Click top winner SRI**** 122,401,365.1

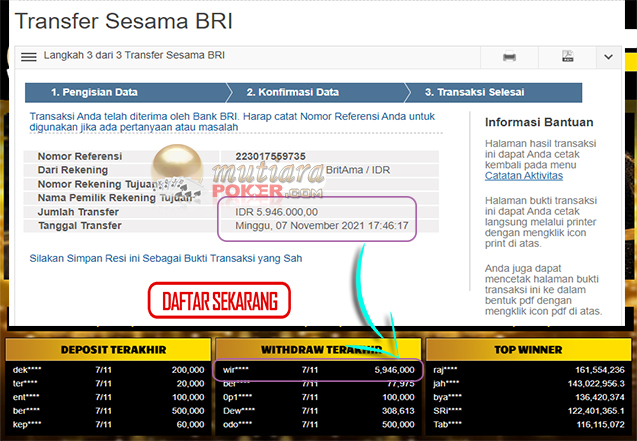529,411
